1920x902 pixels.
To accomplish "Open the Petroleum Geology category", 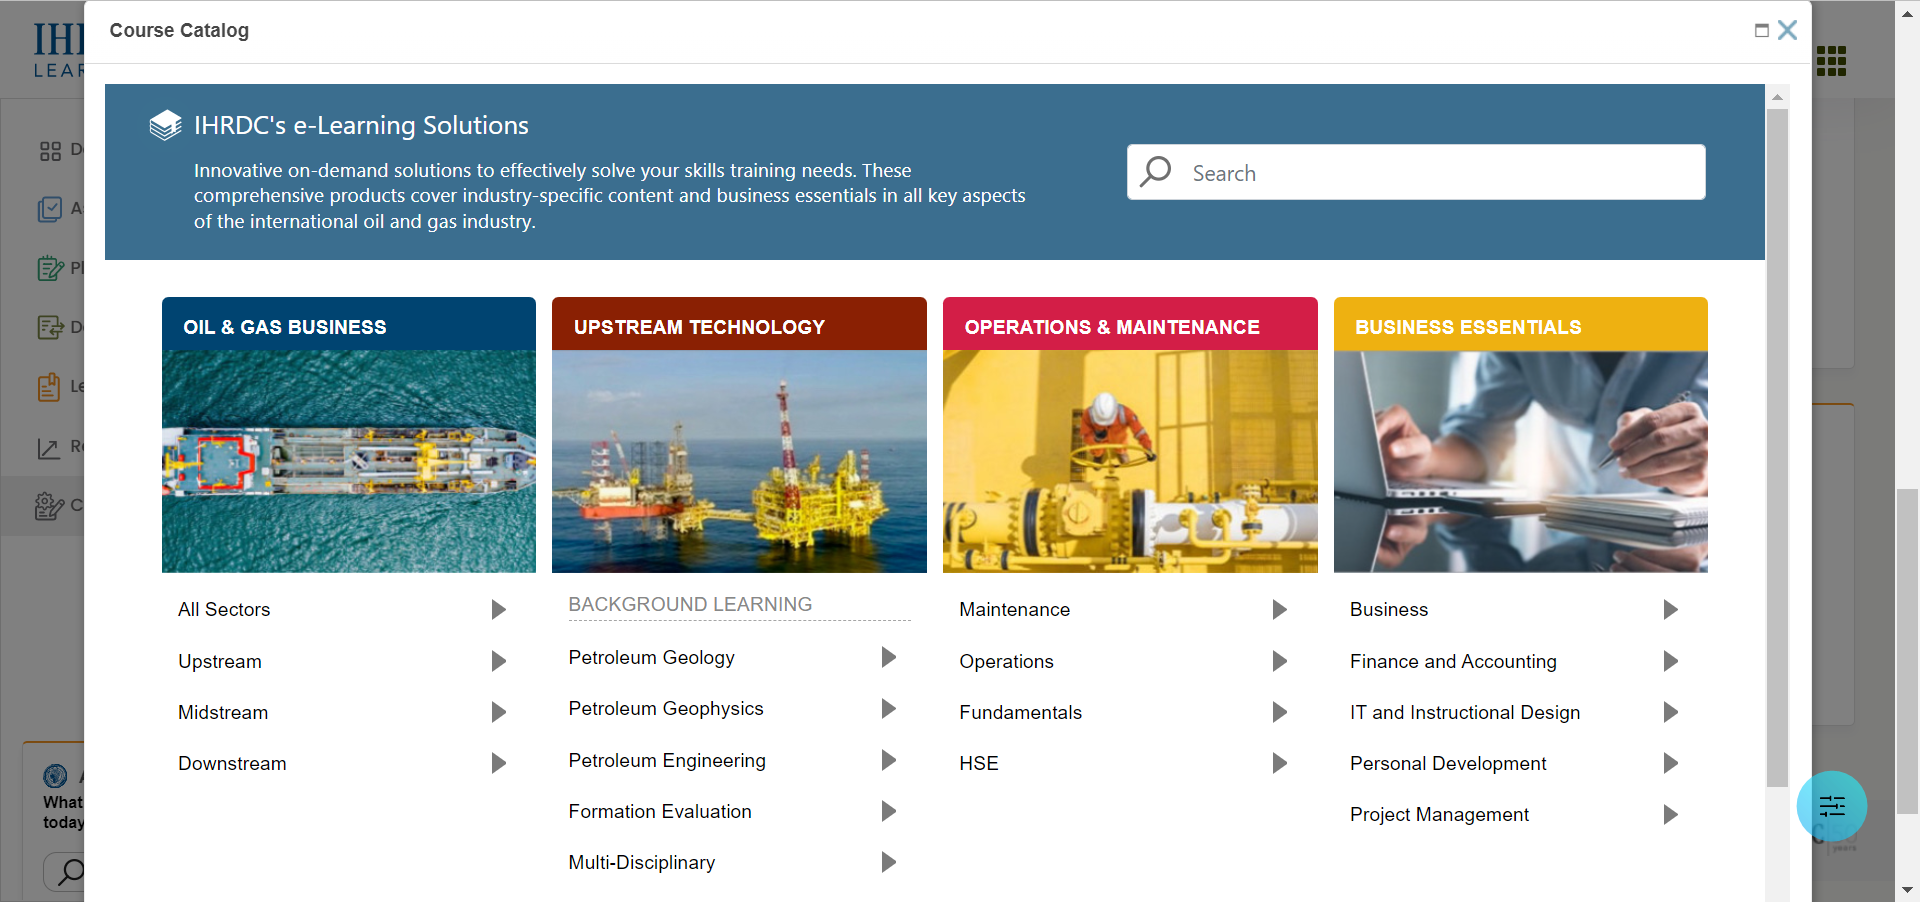I will pos(651,657).
